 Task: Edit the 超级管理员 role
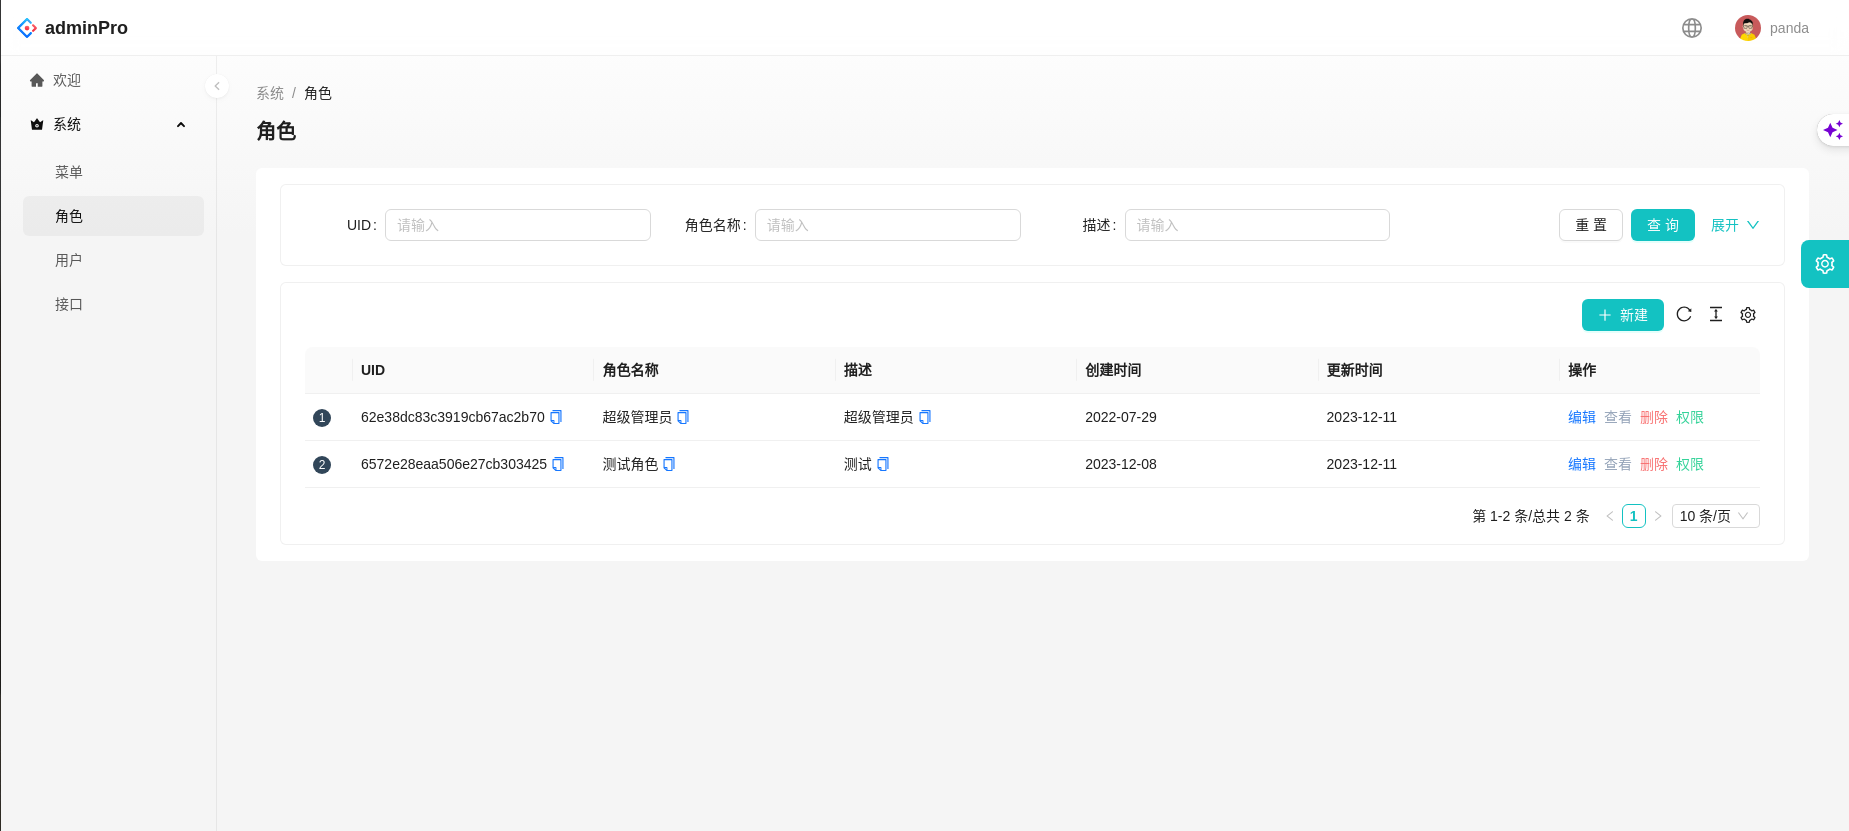click(1582, 417)
